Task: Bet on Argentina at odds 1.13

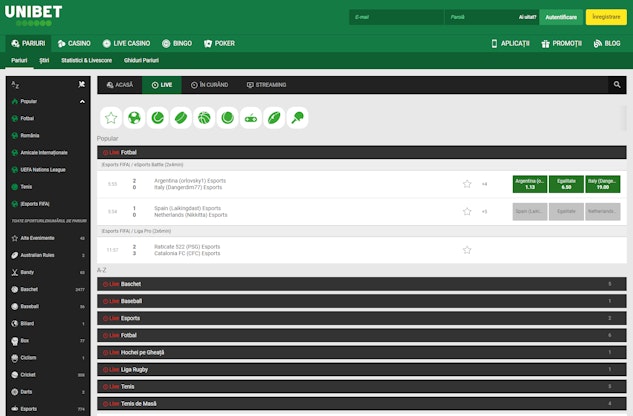Action: pos(530,184)
